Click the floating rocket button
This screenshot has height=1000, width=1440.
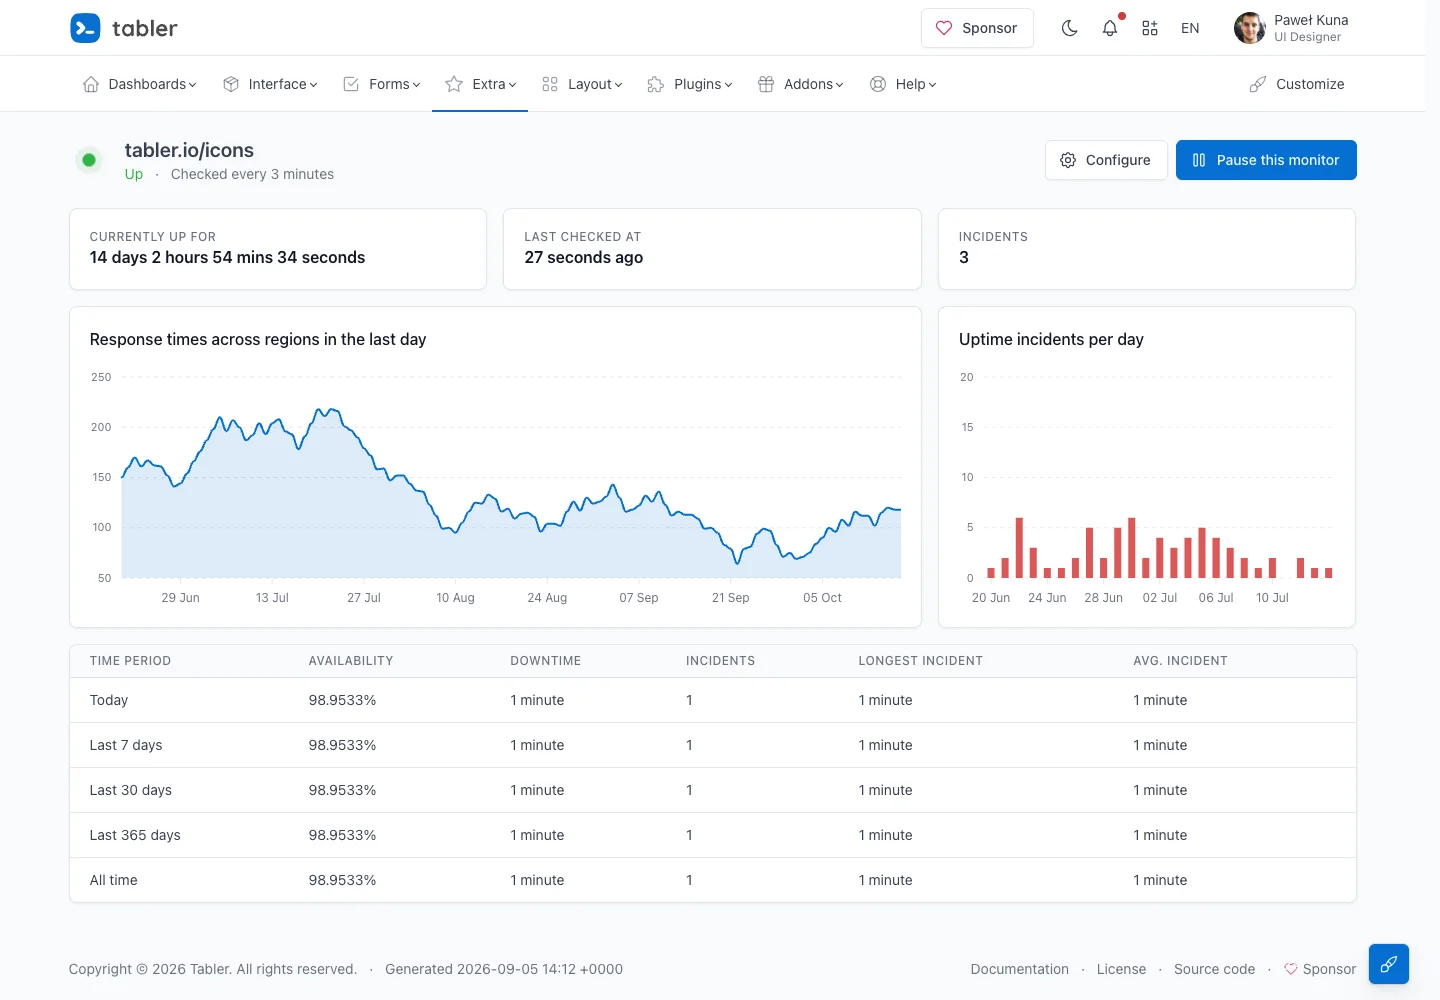coord(1389,964)
